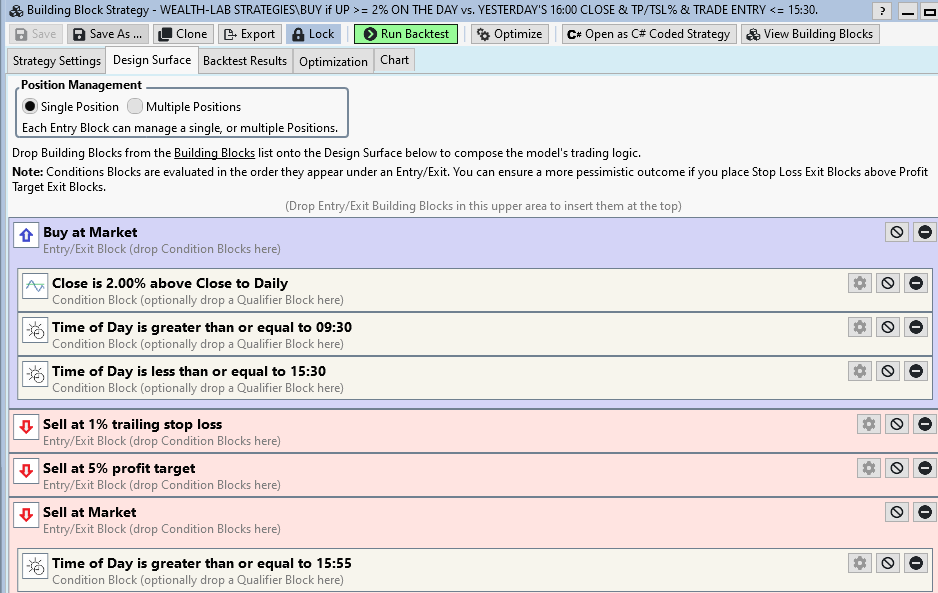Select "Close is 2.00% above Close to Daily" text

(x=170, y=283)
